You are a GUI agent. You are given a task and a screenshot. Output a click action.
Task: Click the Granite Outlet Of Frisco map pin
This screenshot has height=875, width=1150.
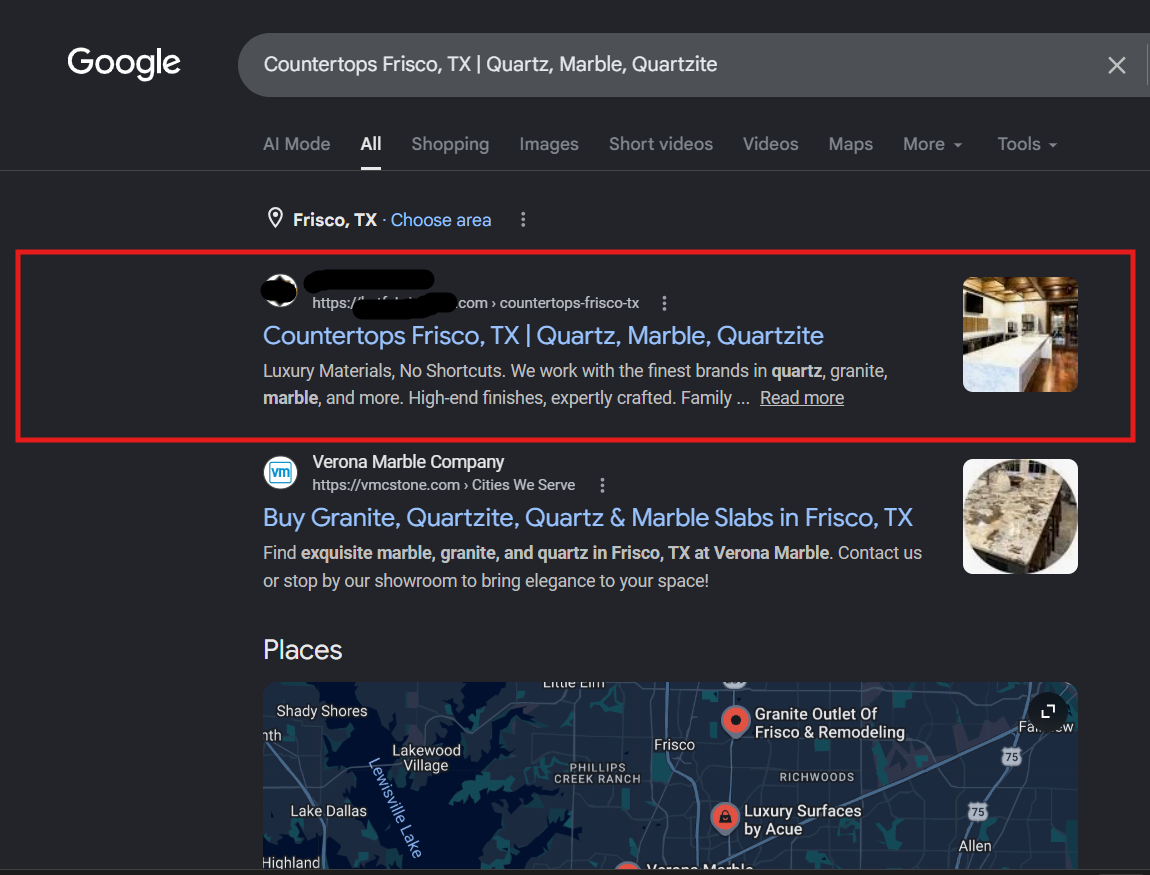735,721
